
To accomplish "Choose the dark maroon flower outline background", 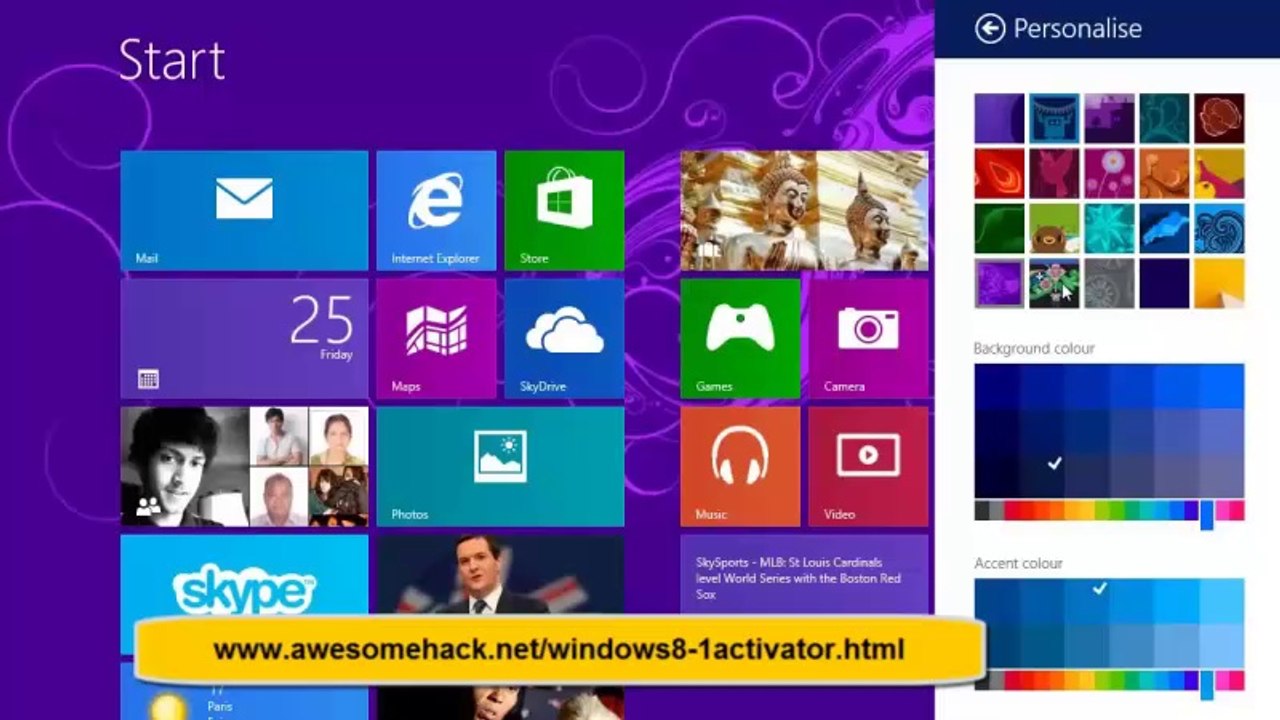I will tap(1220, 119).
